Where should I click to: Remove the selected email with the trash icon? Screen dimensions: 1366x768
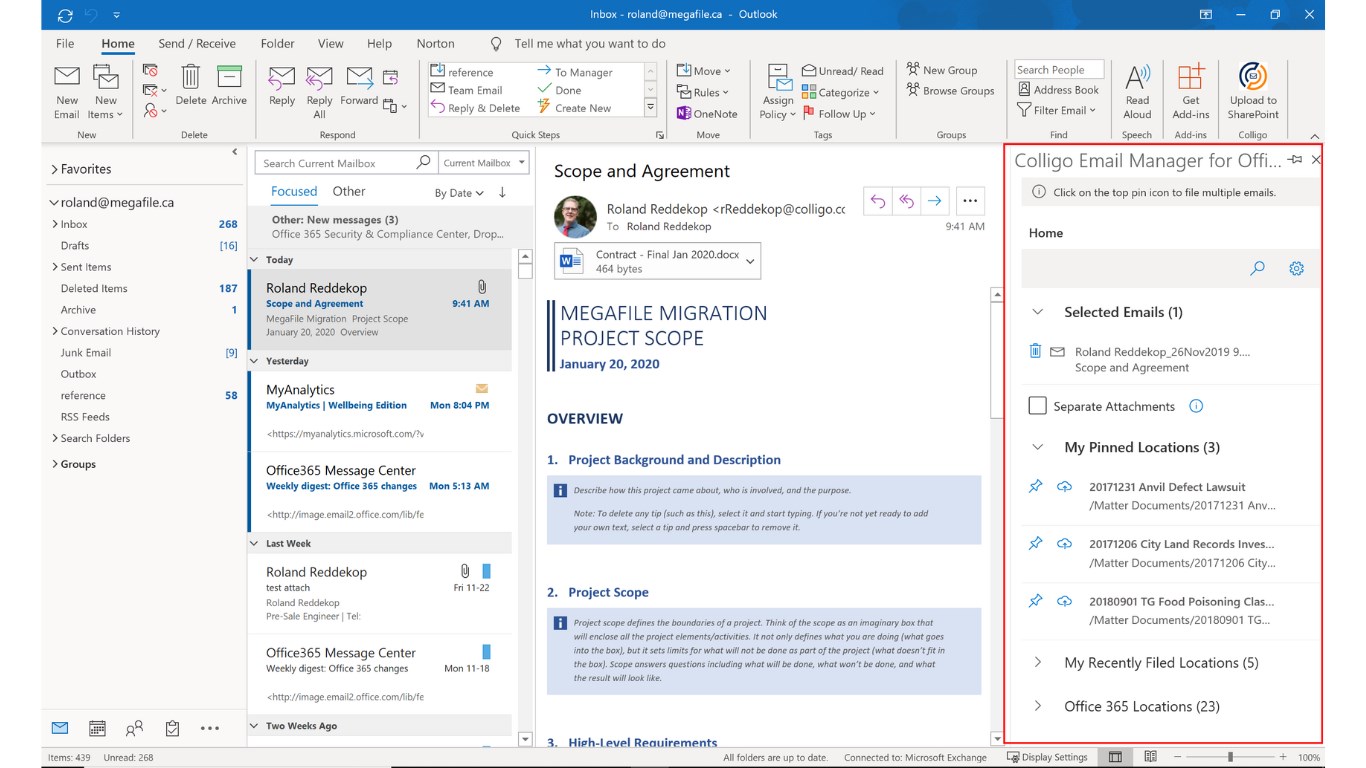click(1035, 351)
